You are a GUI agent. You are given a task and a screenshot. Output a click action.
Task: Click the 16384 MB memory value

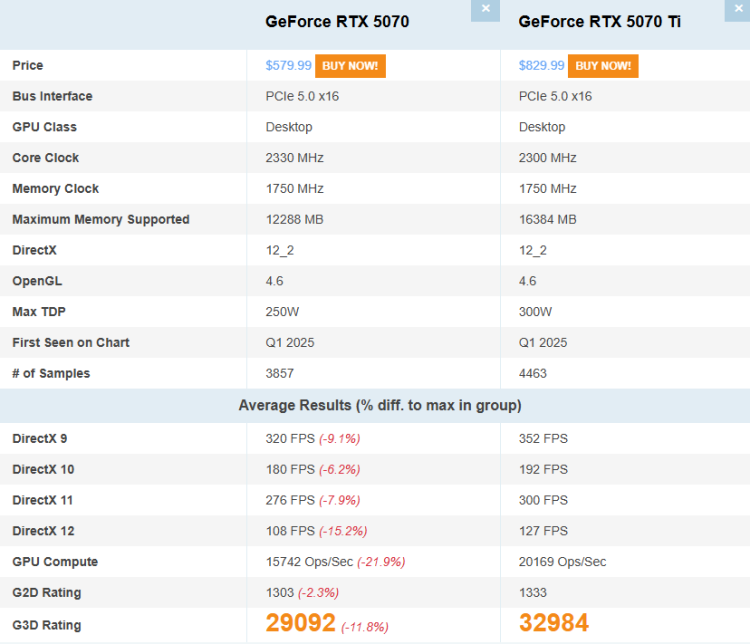548,220
